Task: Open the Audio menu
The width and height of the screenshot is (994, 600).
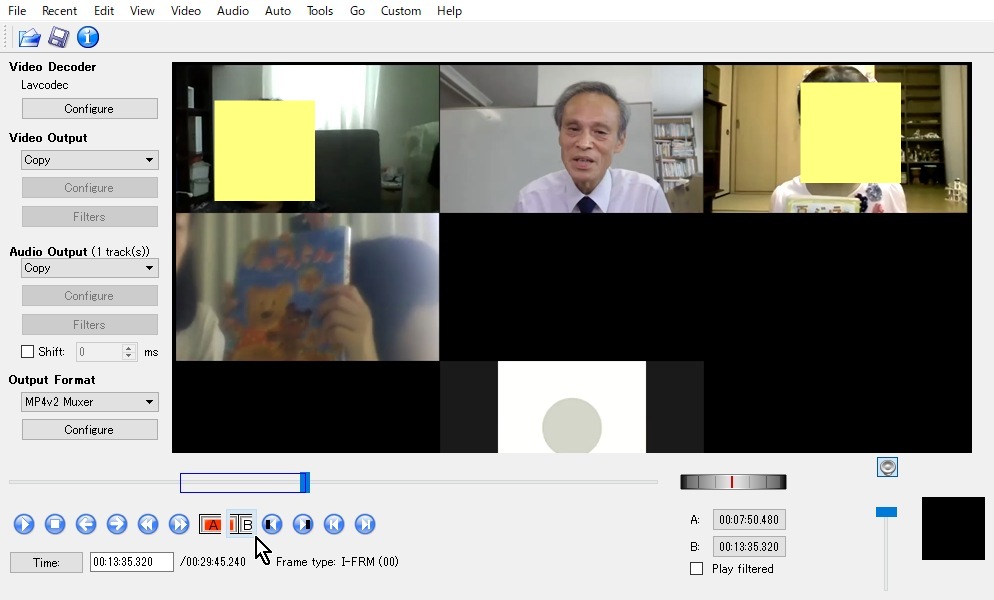Action: 233,11
